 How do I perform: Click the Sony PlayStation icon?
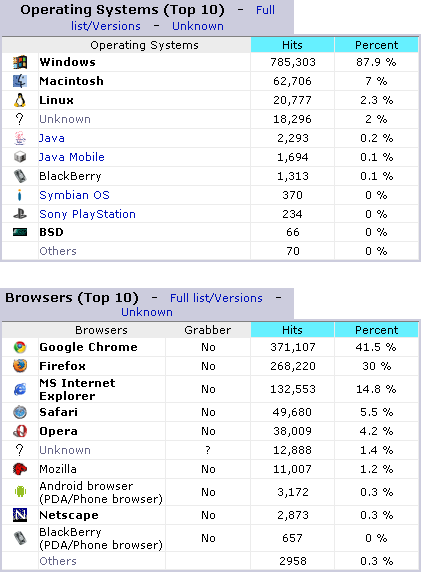point(20,214)
